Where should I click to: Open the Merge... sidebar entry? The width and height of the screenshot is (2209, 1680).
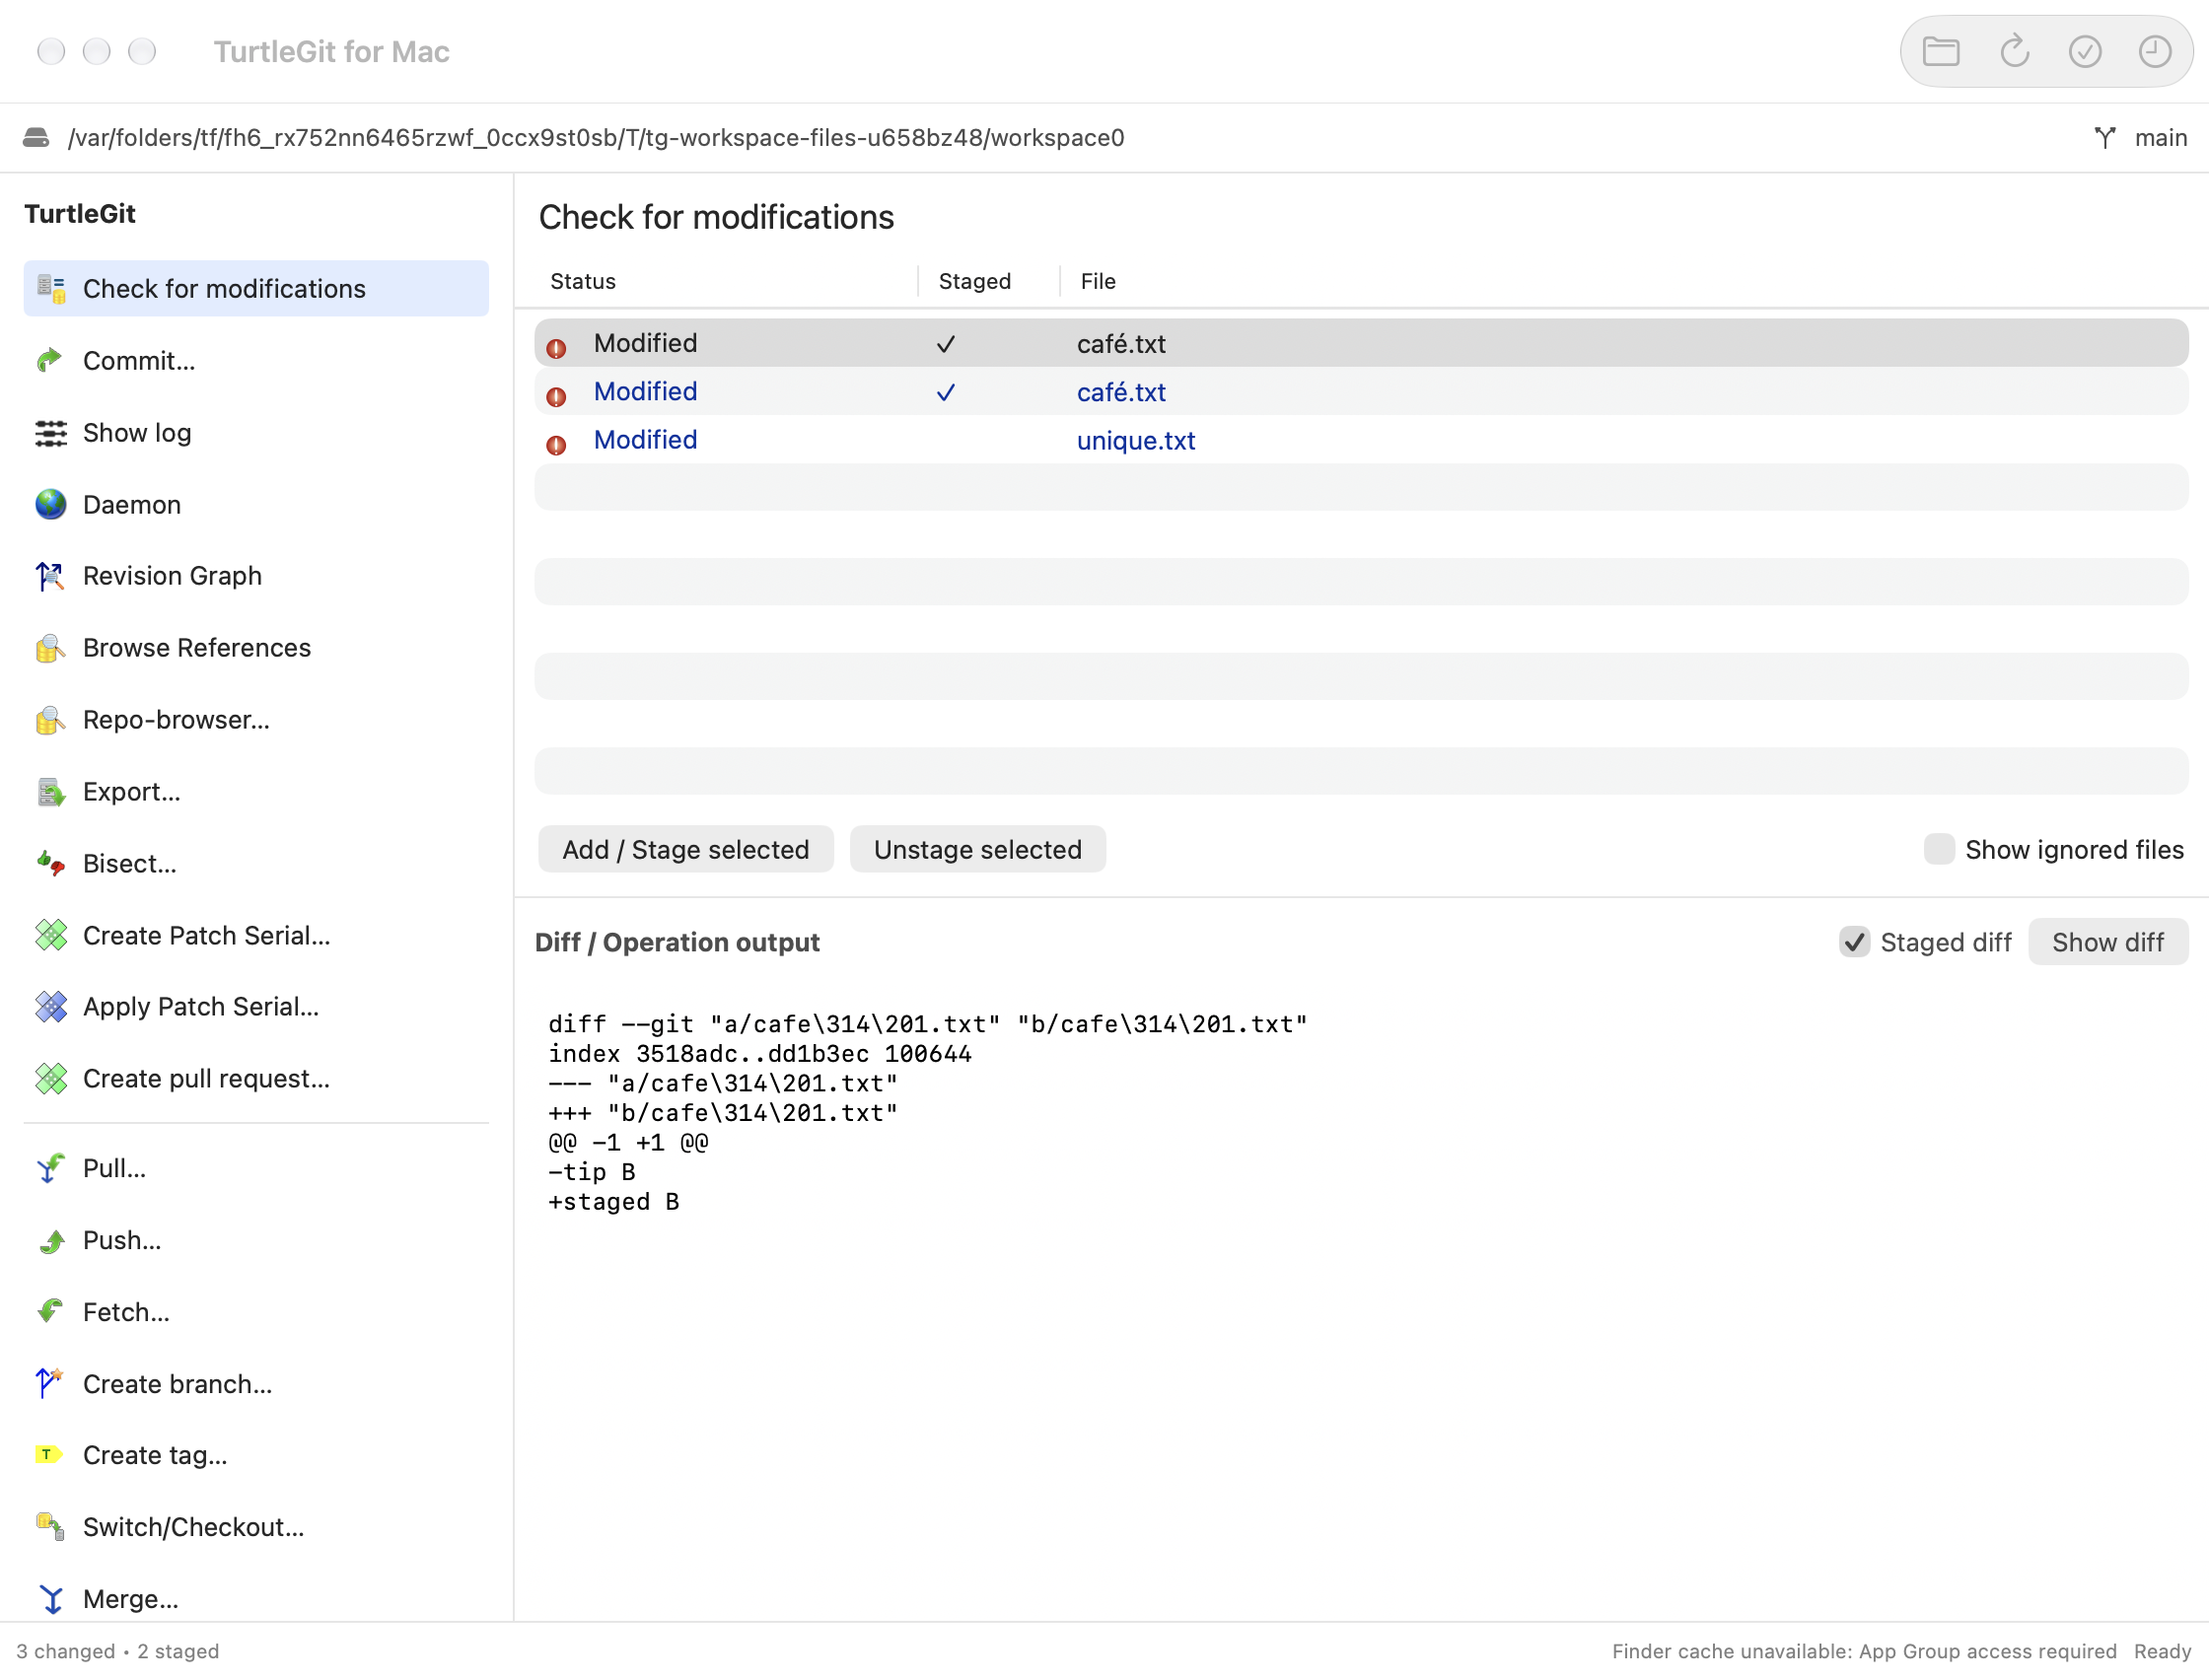click(256, 1599)
